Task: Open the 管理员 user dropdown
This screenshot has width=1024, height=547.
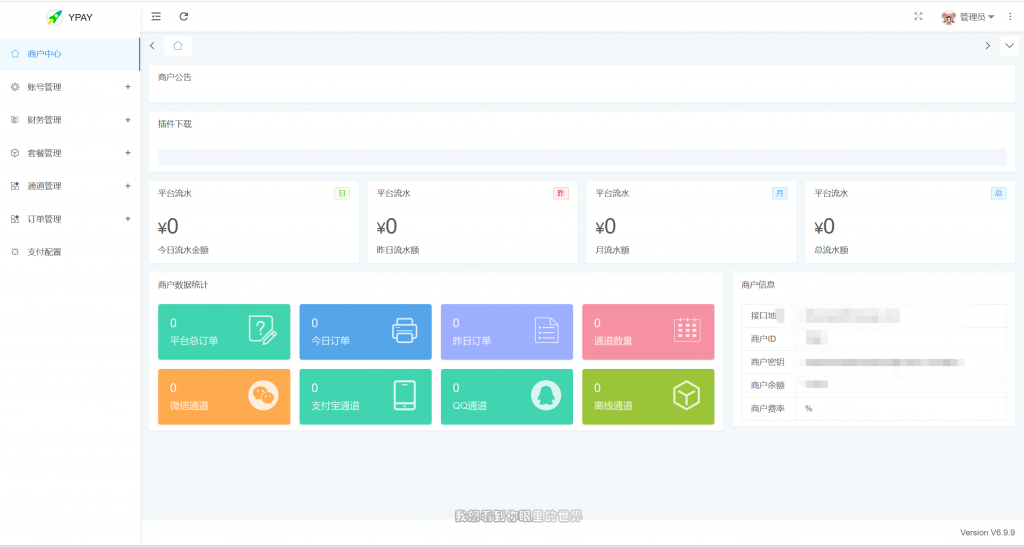Action: pyautogui.click(x=968, y=17)
